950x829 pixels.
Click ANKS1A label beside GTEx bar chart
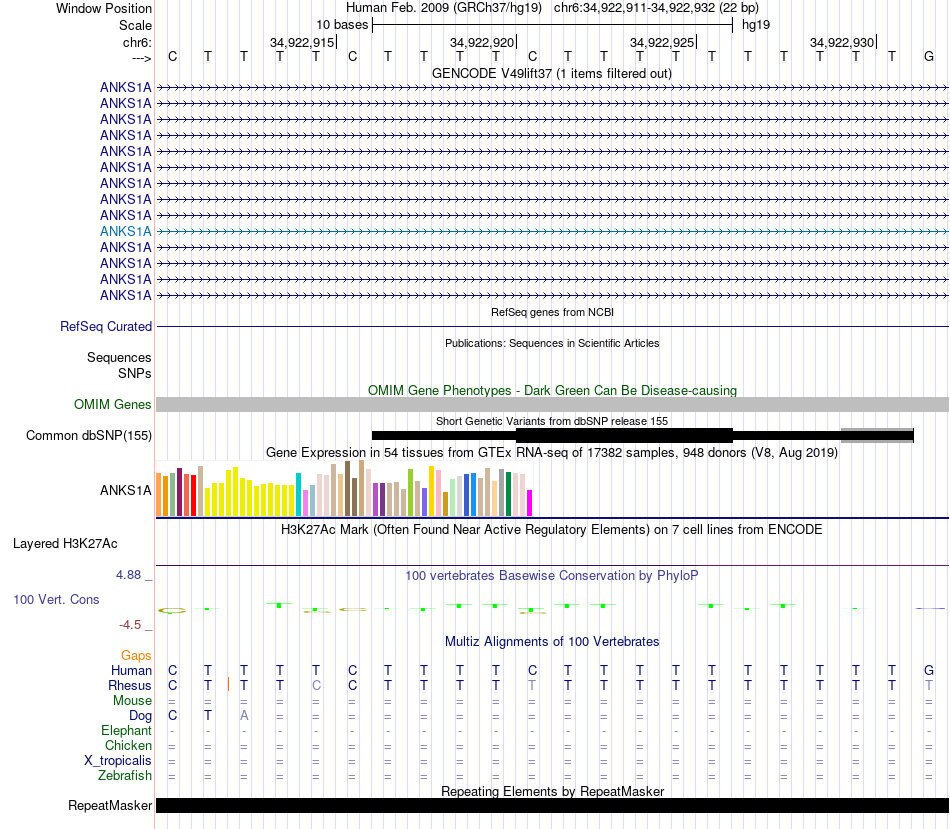(x=125, y=490)
